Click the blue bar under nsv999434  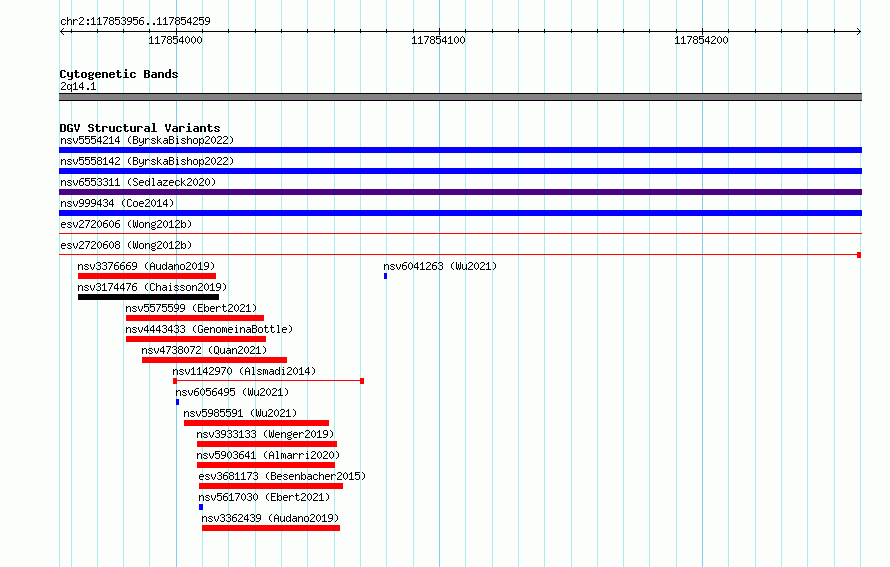pos(460,213)
